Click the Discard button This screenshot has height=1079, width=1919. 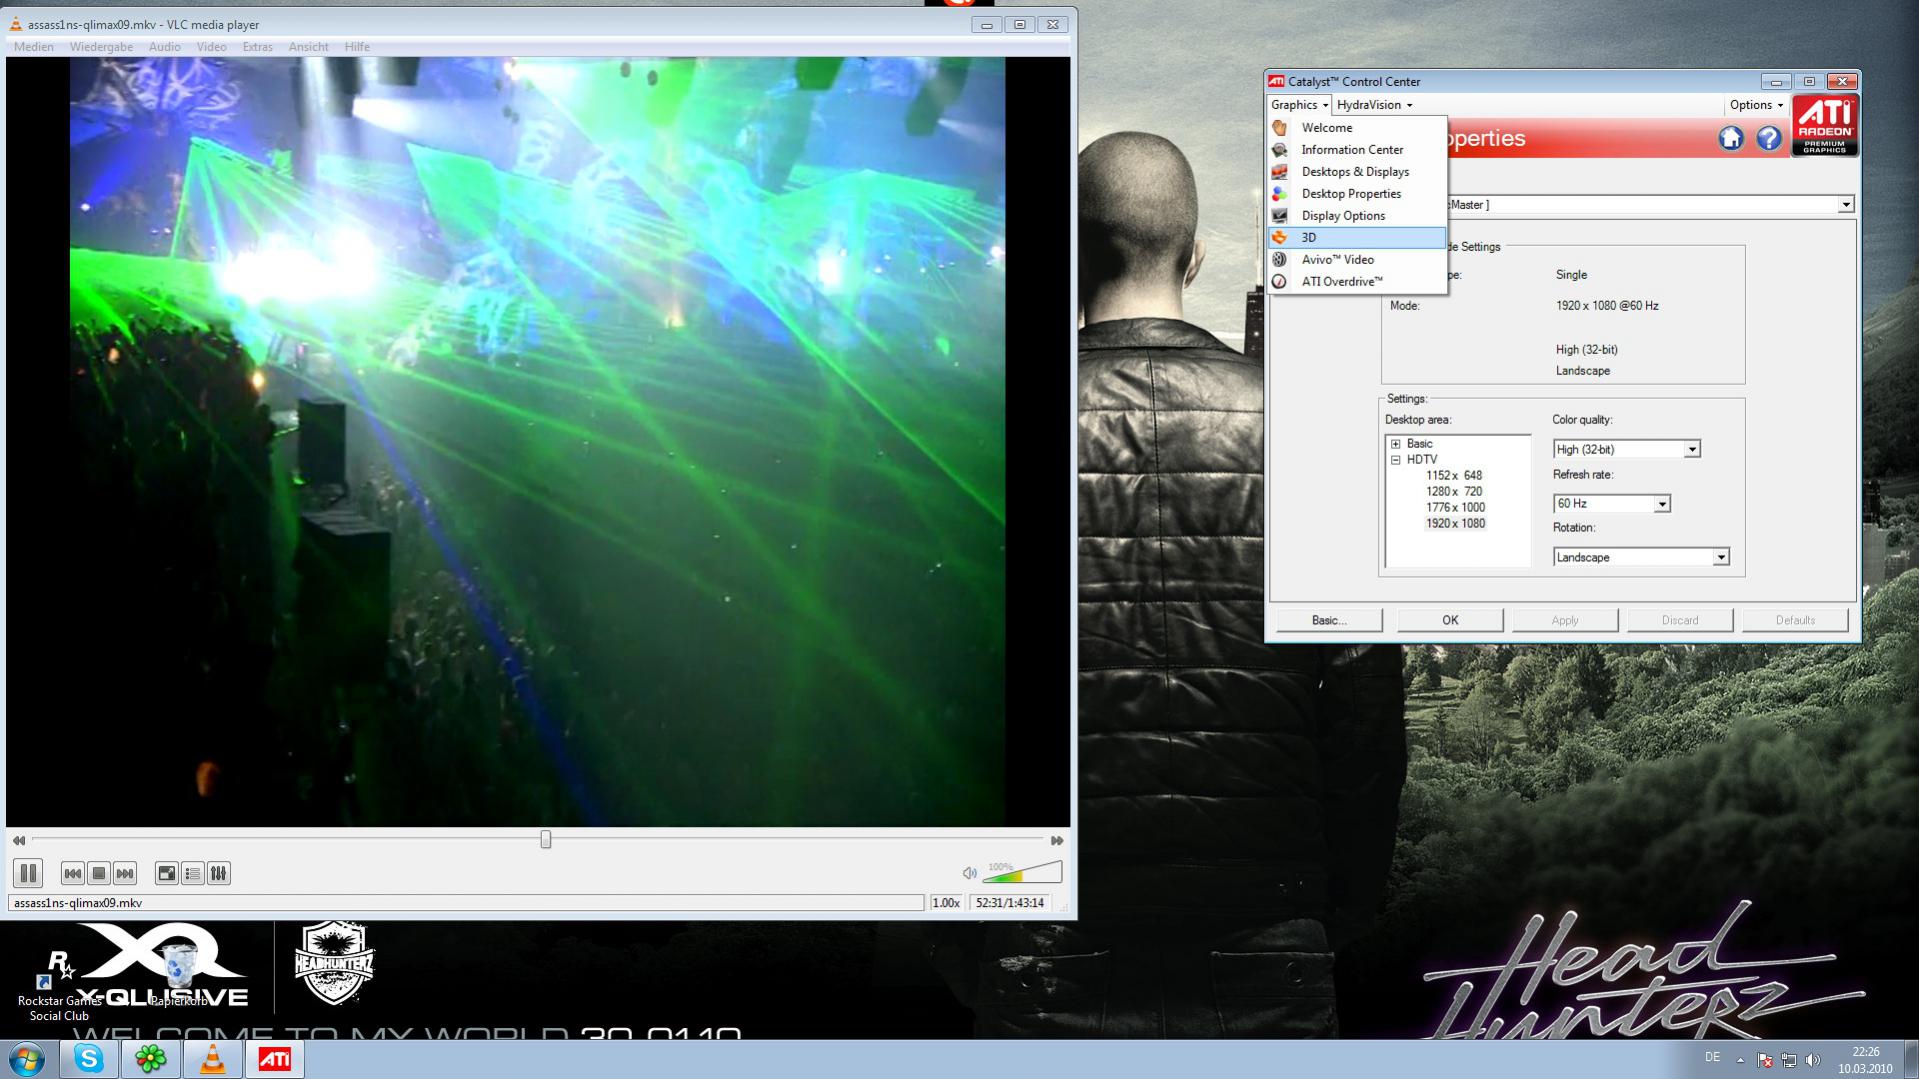click(x=1680, y=621)
